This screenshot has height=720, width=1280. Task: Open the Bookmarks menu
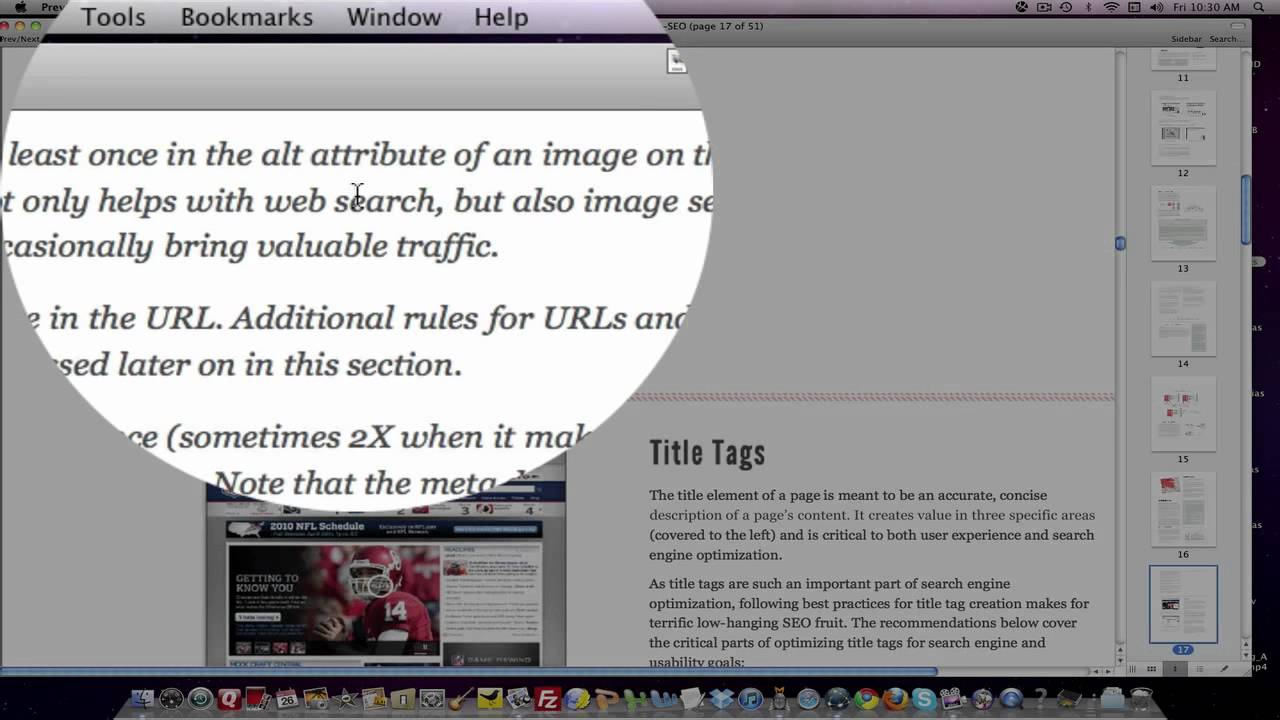point(246,17)
